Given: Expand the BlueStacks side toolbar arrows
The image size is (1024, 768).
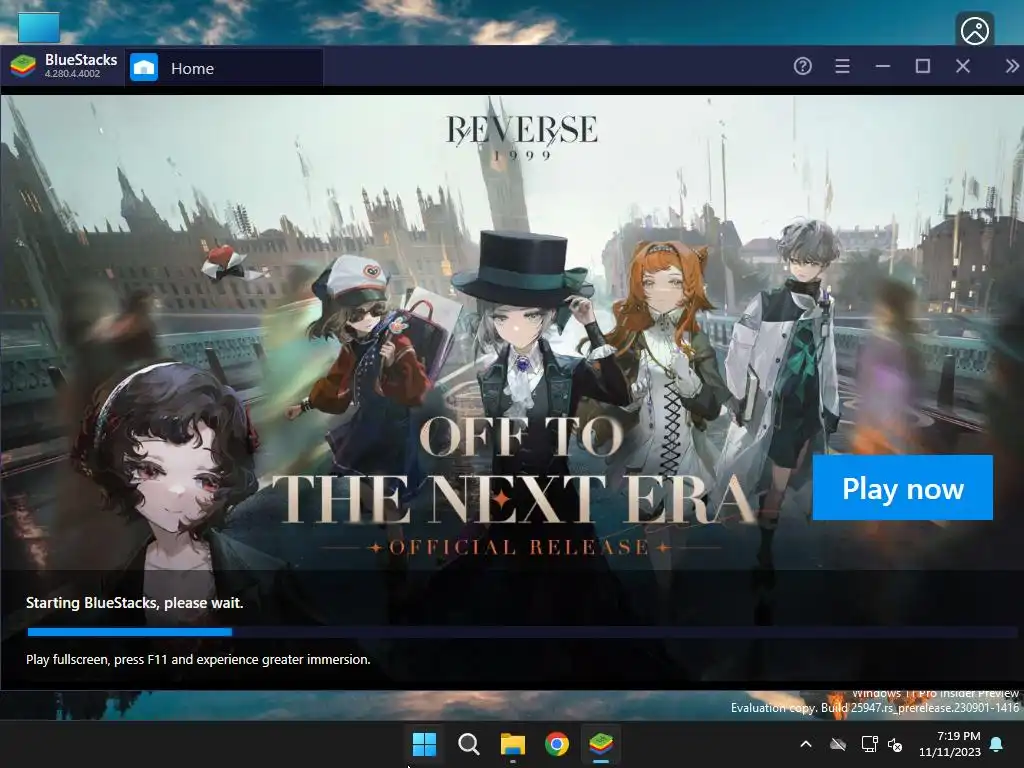Looking at the screenshot, I should (1012, 66).
